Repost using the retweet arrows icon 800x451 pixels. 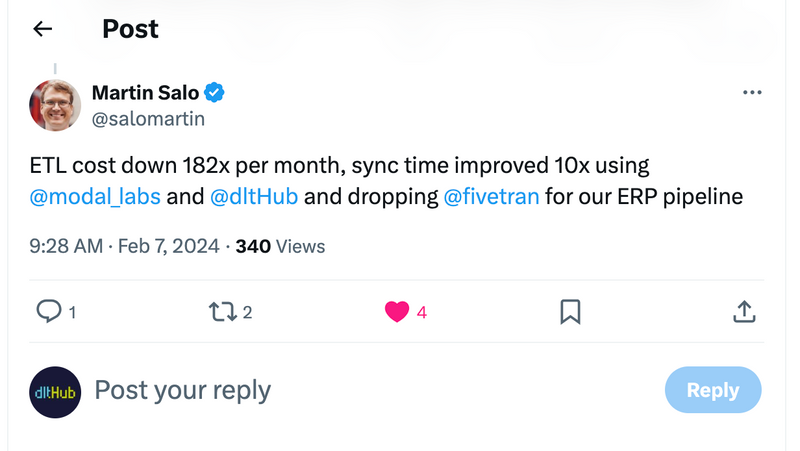pyautogui.click(x=222, y=312)
